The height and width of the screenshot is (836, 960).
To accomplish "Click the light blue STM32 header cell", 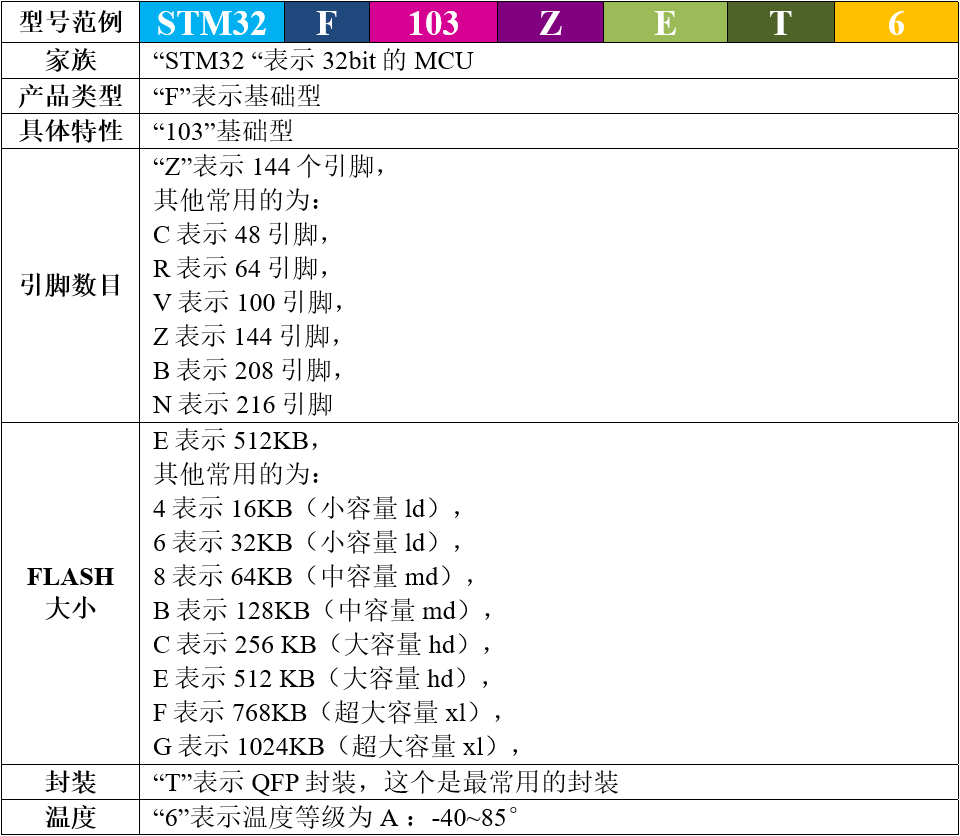I will 212,22.
